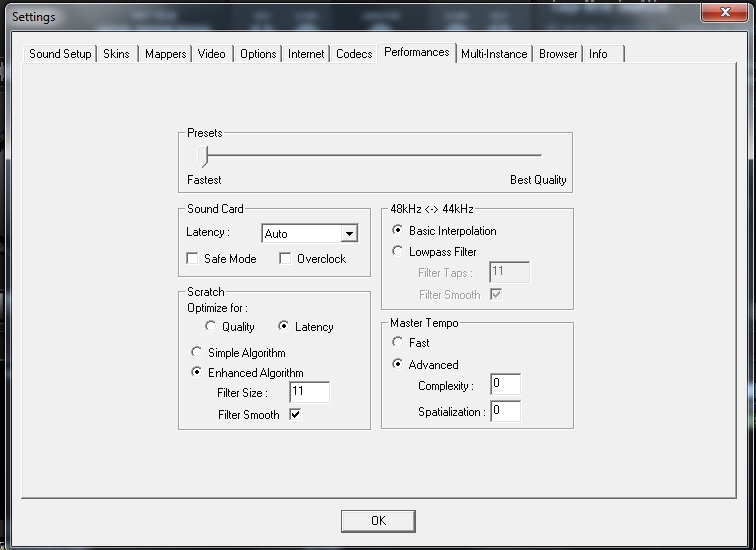Click the Best Quality preset label
The image size is (756, 550).
point(538,180)
